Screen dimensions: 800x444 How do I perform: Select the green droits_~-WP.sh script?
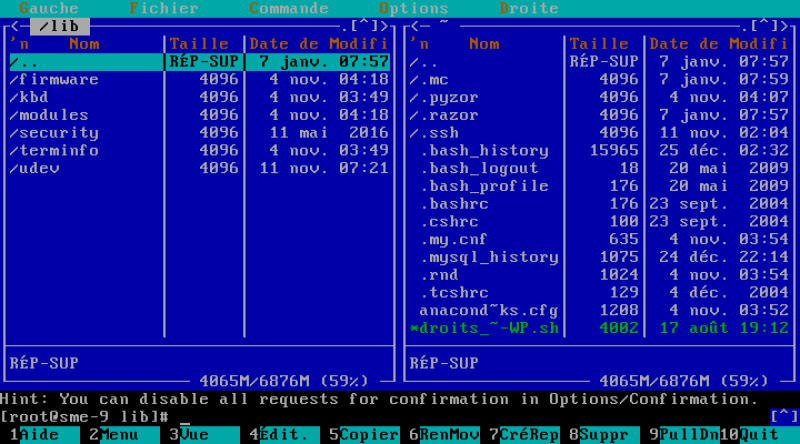599,328
